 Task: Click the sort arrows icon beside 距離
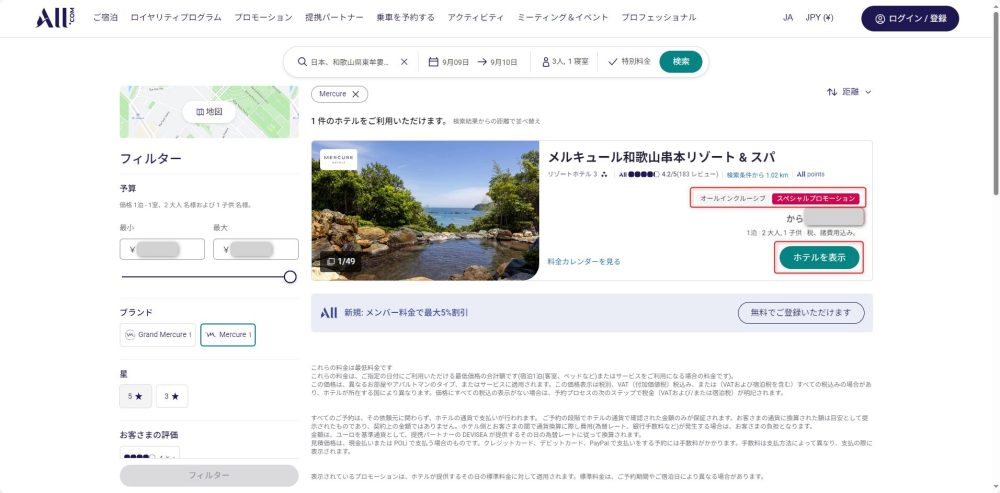pyautogui.click(x=832, y=92)
